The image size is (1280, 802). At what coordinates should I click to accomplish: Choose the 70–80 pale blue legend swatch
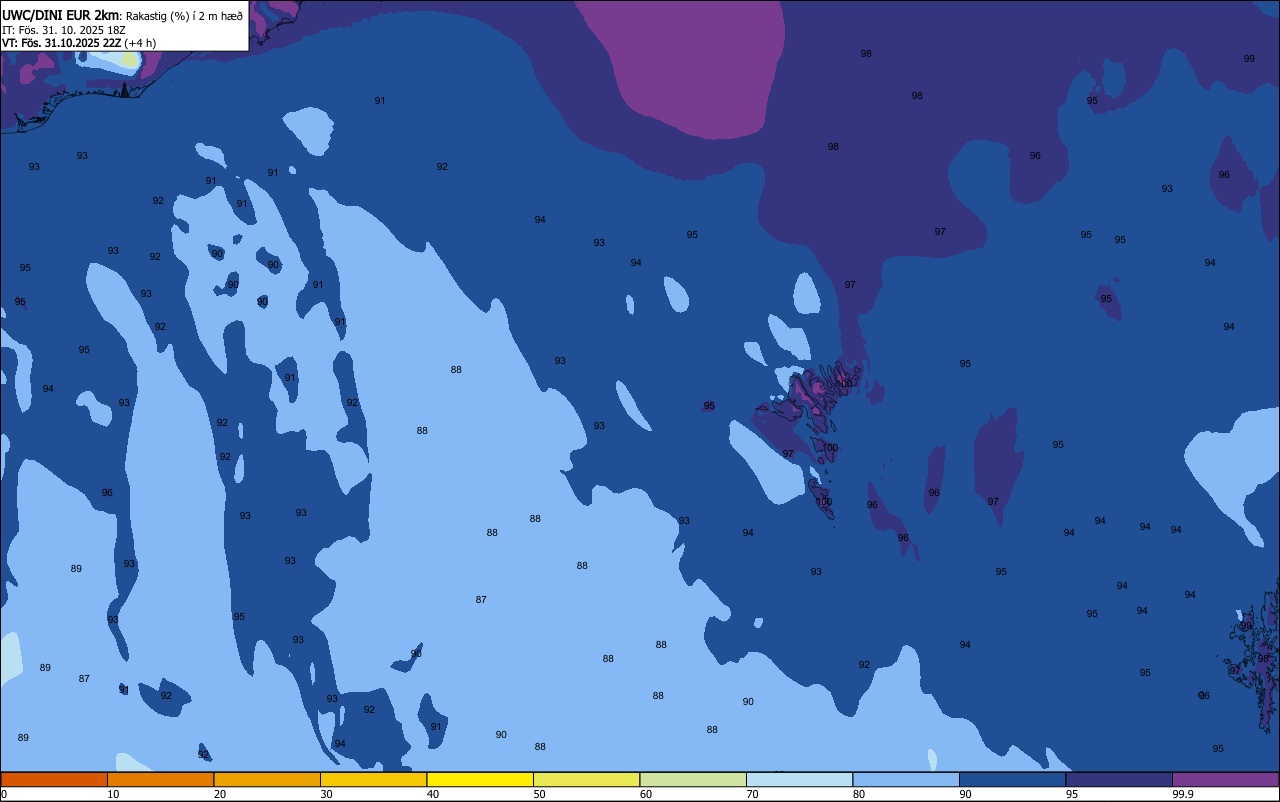799,779
